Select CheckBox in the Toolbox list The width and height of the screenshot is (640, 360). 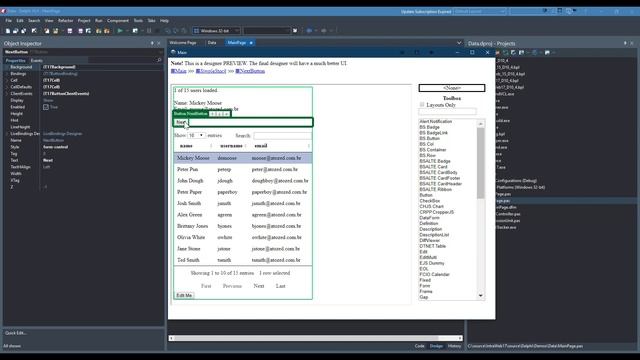(x=429, y=201)
